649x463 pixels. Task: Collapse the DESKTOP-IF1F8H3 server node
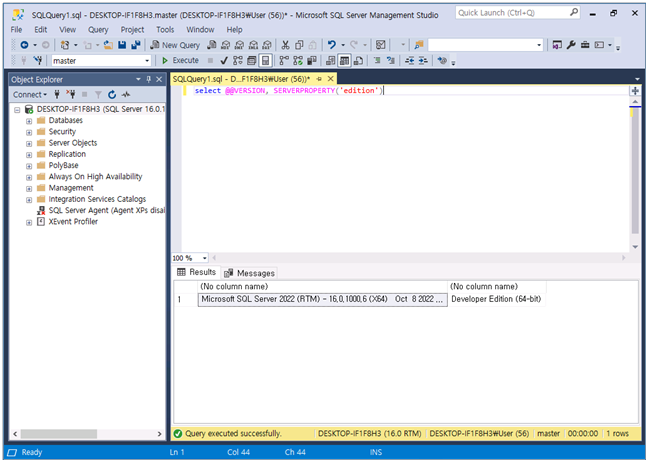[x=17, y=110]
